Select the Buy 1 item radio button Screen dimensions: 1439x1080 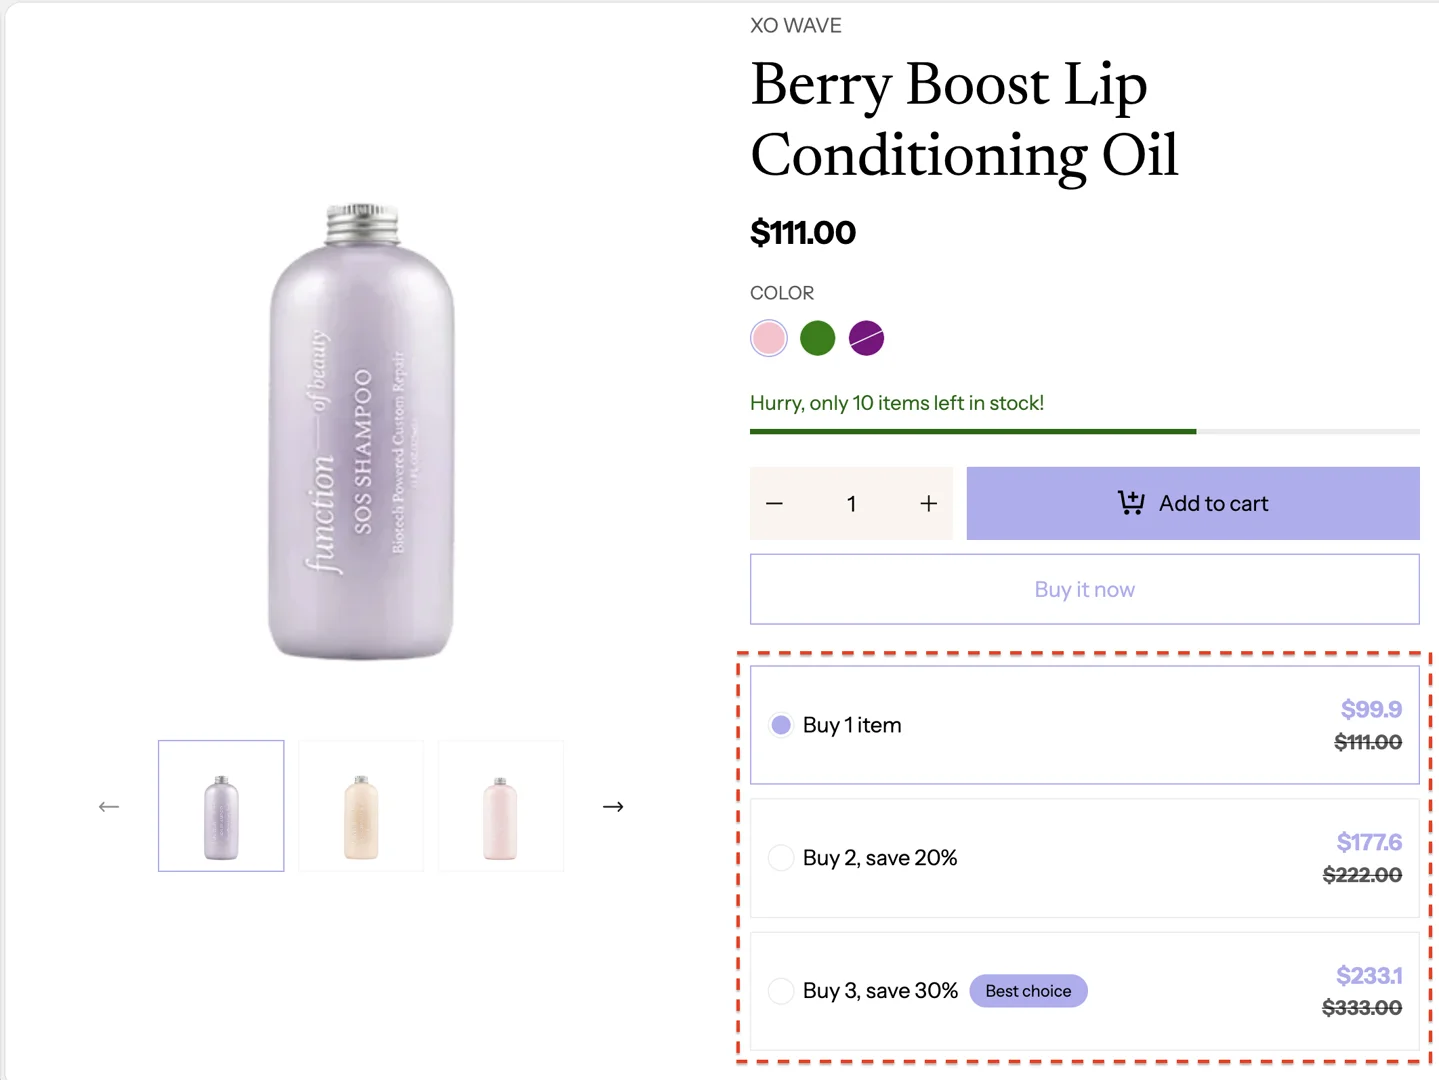(x=781, y=725)
